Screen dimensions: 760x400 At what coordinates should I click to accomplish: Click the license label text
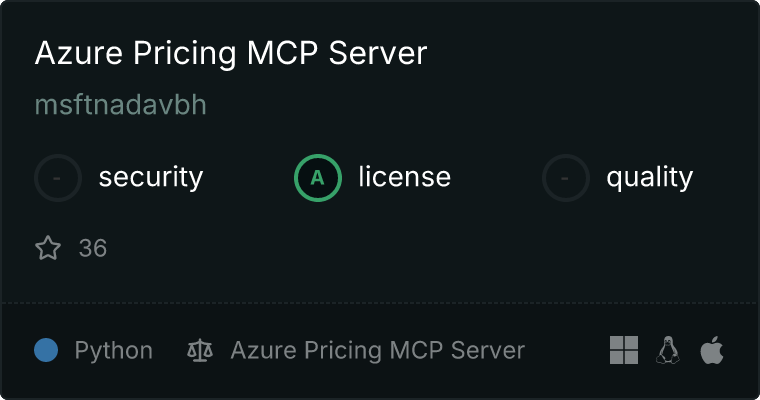405,176
